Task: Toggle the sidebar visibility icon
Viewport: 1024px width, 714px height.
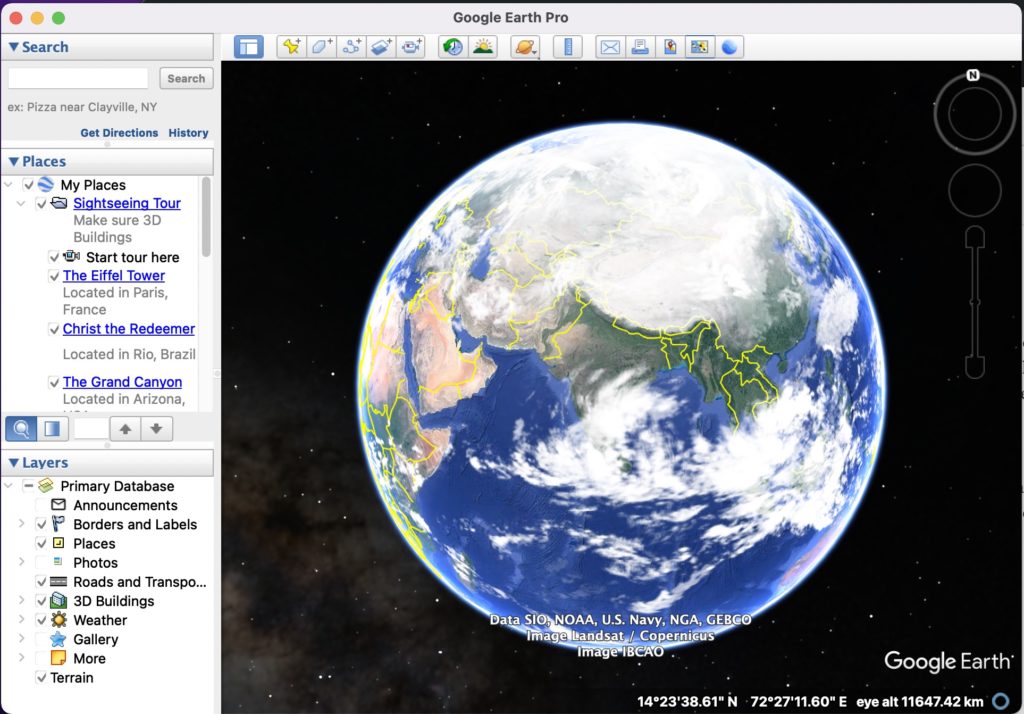Action: click(x=249, y=46)
